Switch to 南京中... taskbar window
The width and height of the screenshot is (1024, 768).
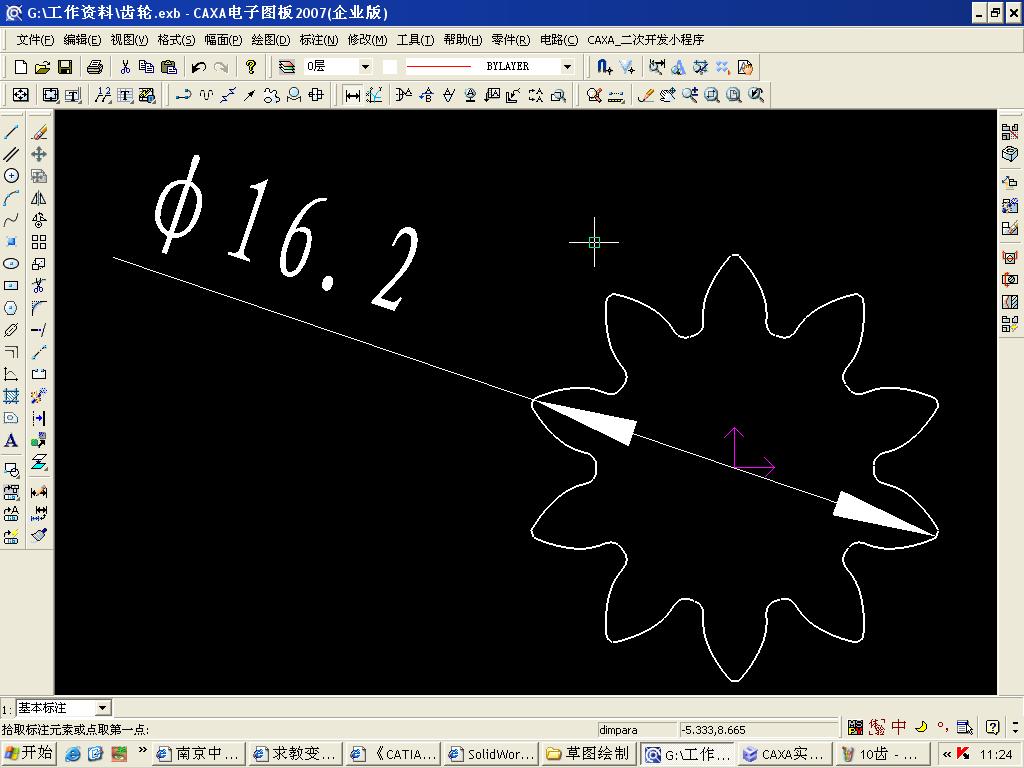[199, 754]
